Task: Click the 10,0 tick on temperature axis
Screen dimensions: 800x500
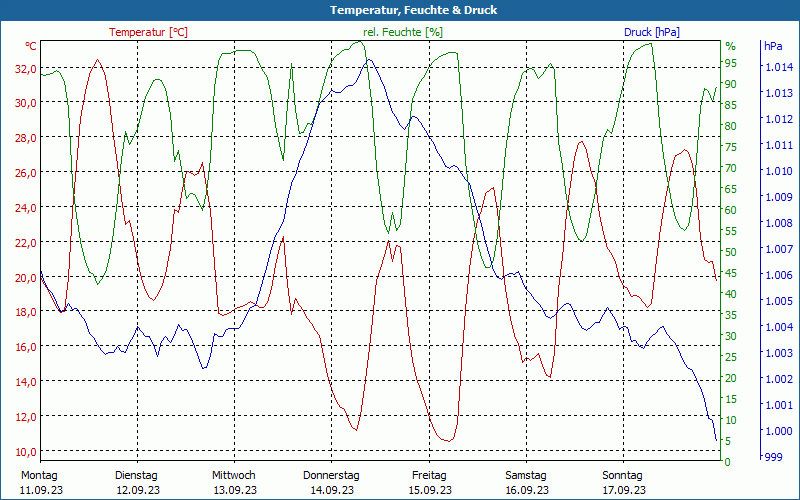Action: pos(26,451)
